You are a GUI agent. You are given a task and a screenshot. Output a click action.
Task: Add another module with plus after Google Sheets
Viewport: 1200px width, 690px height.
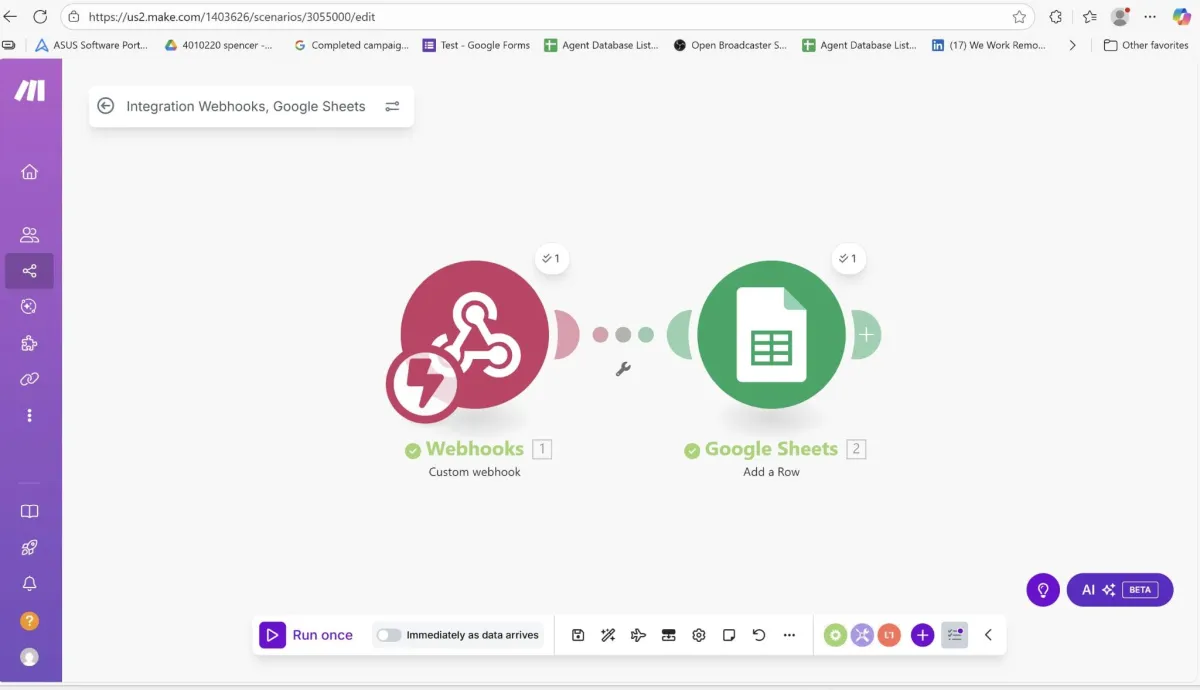click(x=866, y=334)
